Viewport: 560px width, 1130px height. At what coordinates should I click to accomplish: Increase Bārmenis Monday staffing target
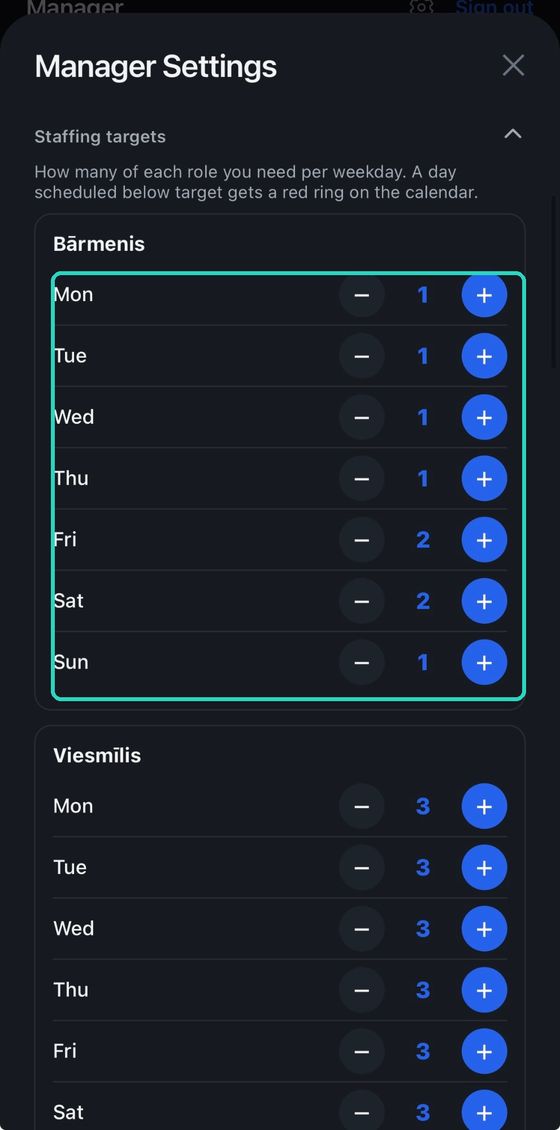tap(484, 295)
